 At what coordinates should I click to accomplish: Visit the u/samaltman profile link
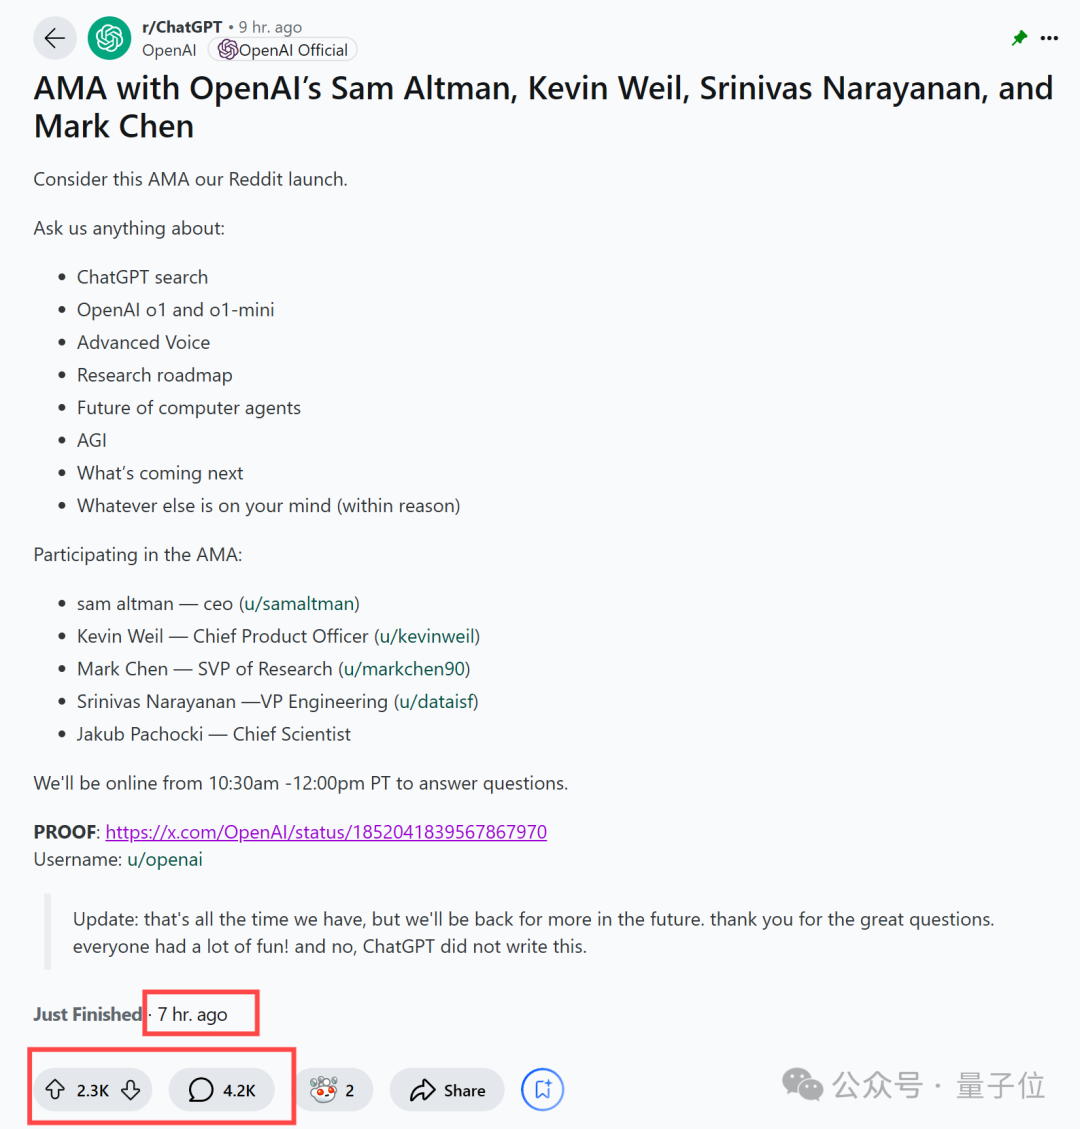pos(300,604)
